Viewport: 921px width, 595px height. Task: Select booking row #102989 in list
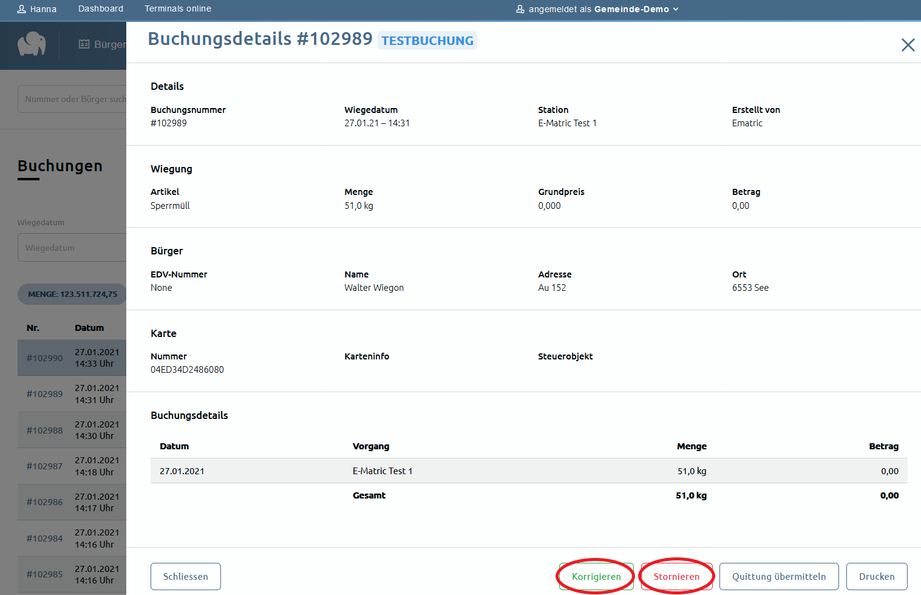pyautogui.click(x=72, y=394)
